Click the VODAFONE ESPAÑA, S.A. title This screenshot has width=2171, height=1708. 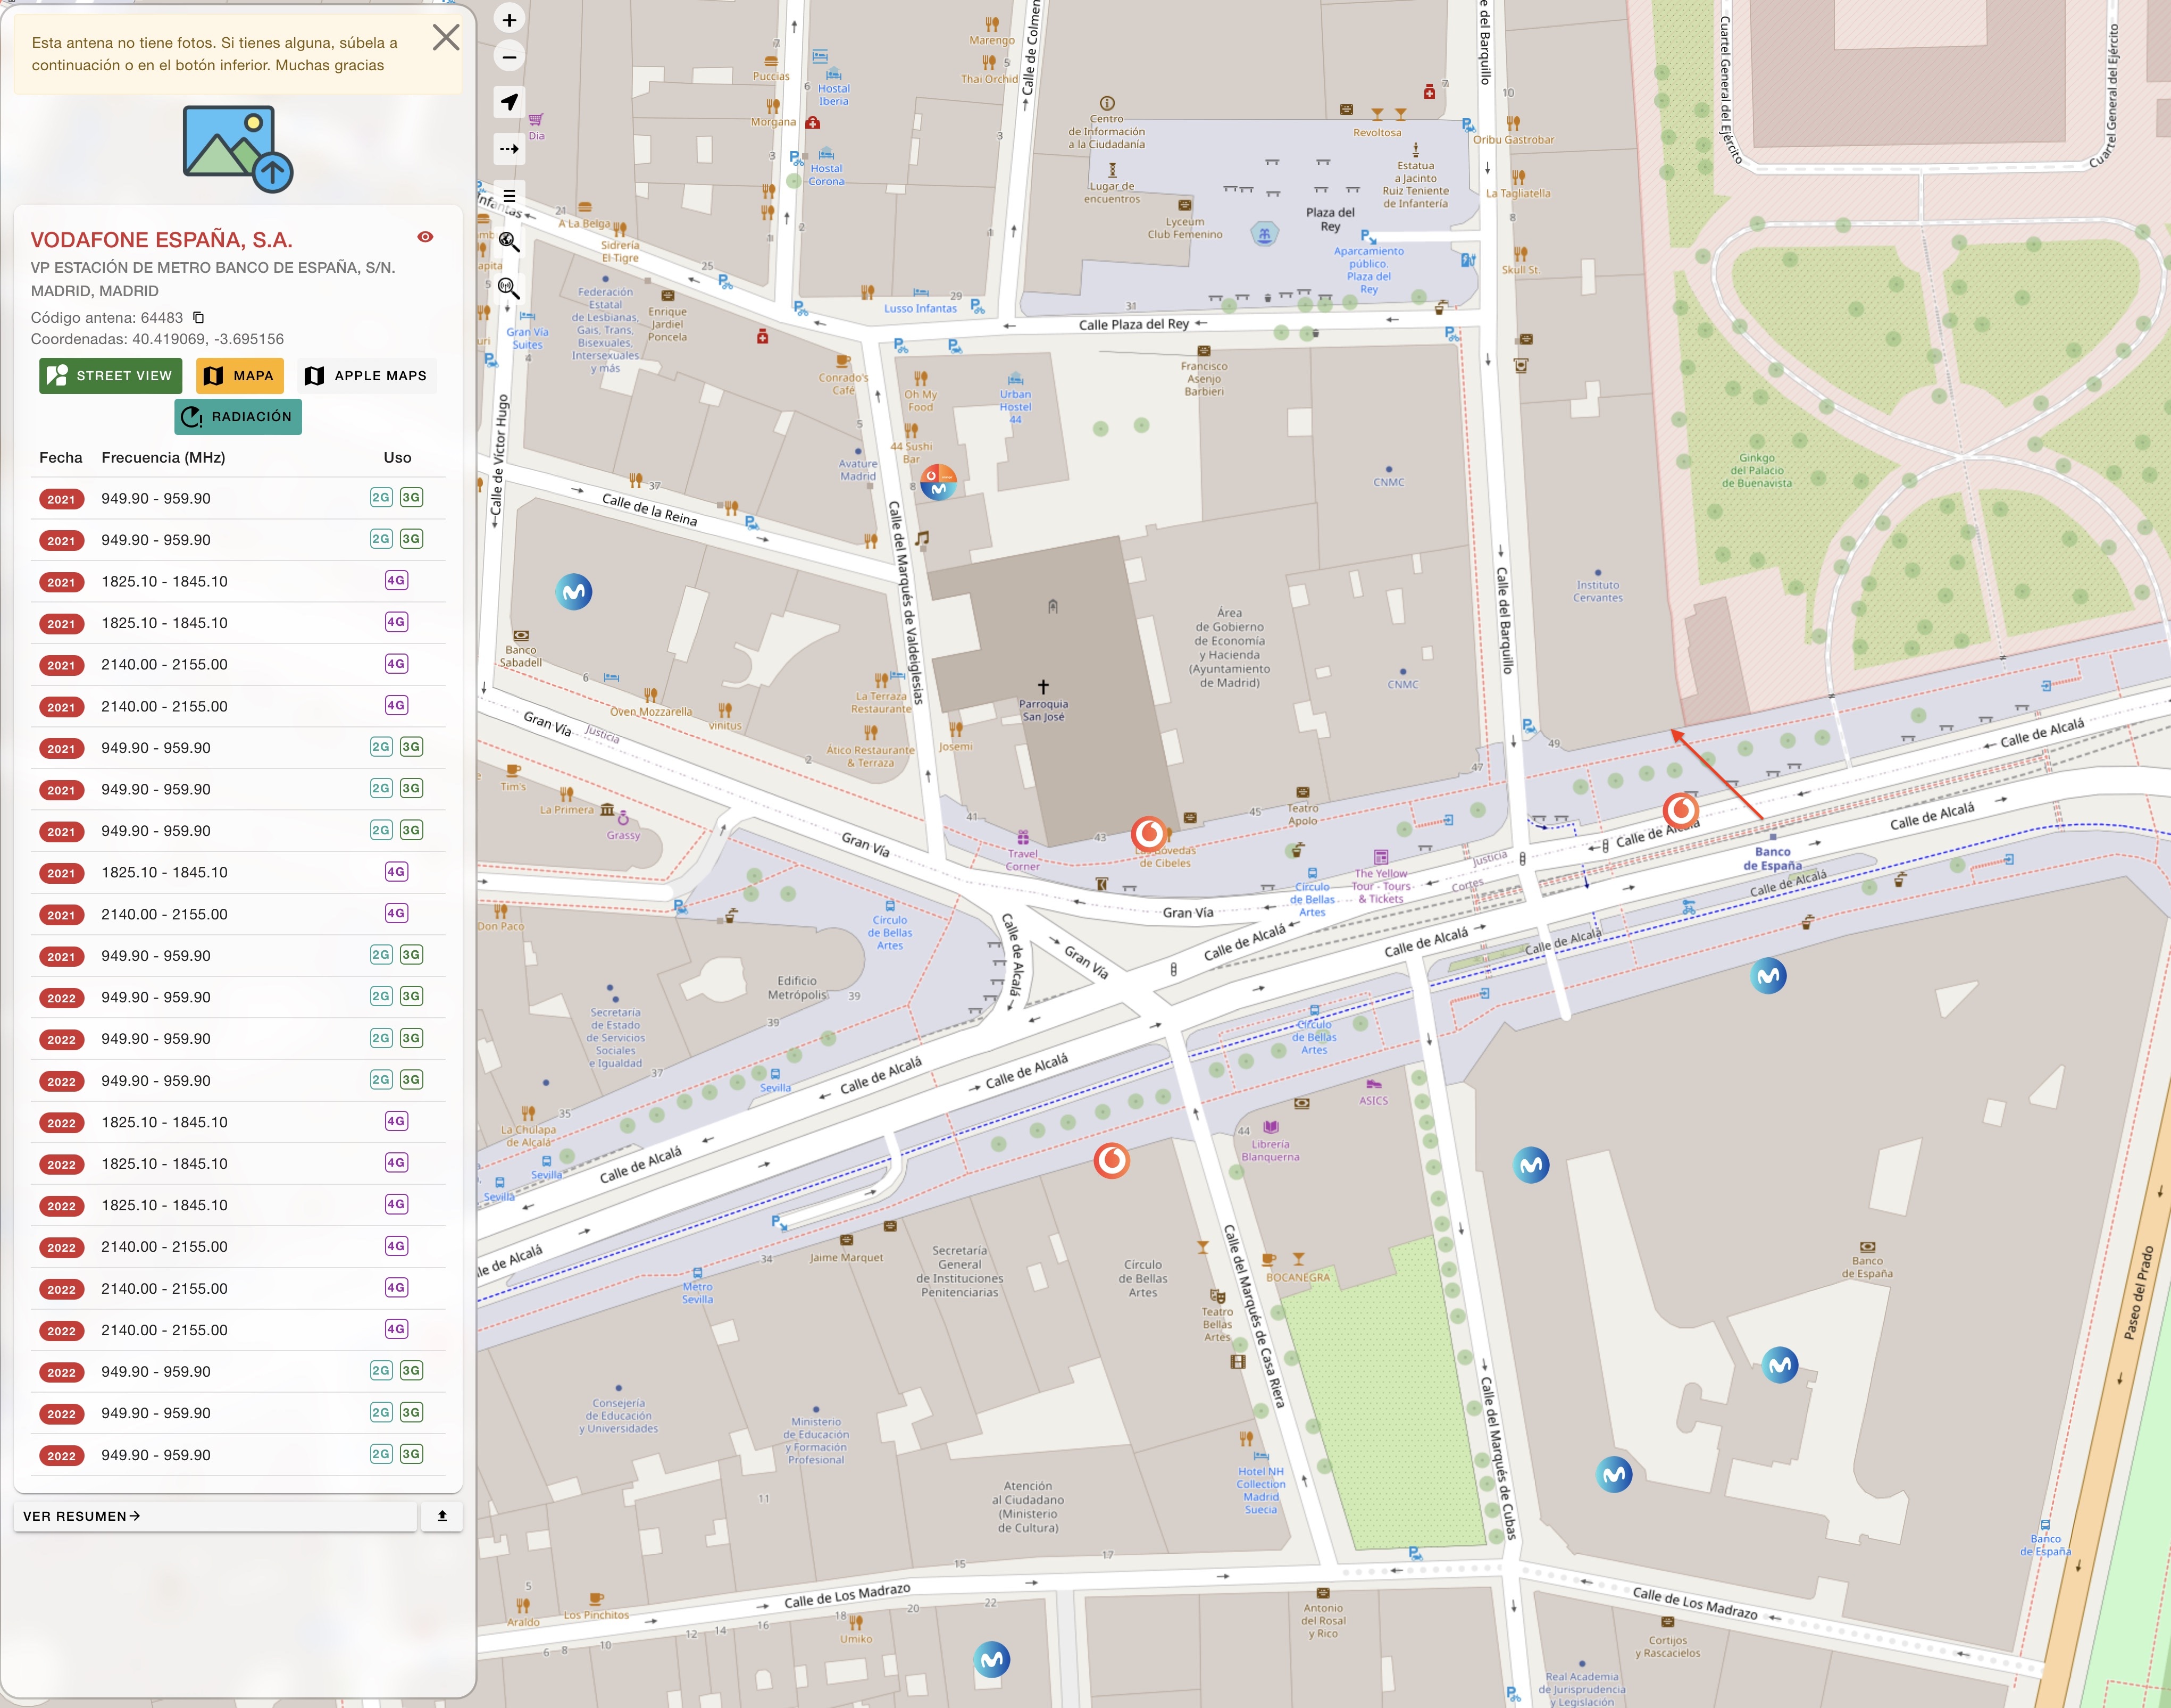[x=162, y=240]
